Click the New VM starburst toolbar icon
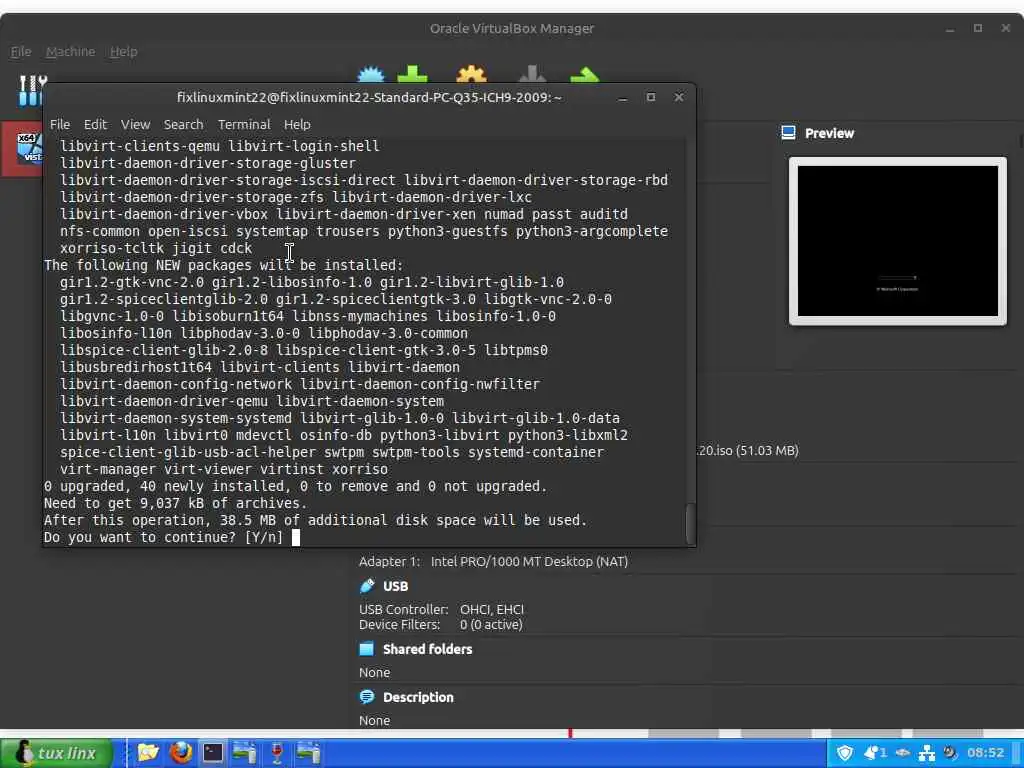The height and width of the screenshot is (768, 1024). [371, 75]
